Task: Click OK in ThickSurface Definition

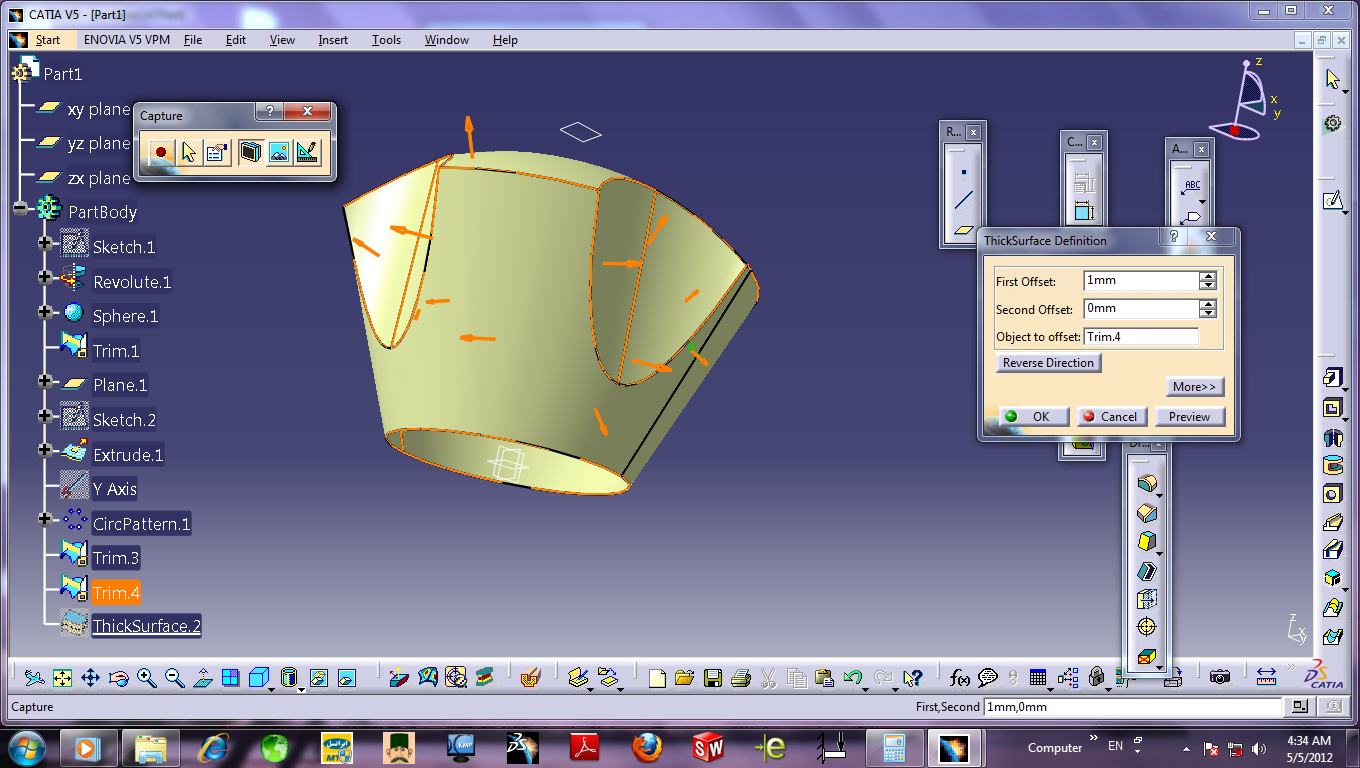Action: [1033, 417]
